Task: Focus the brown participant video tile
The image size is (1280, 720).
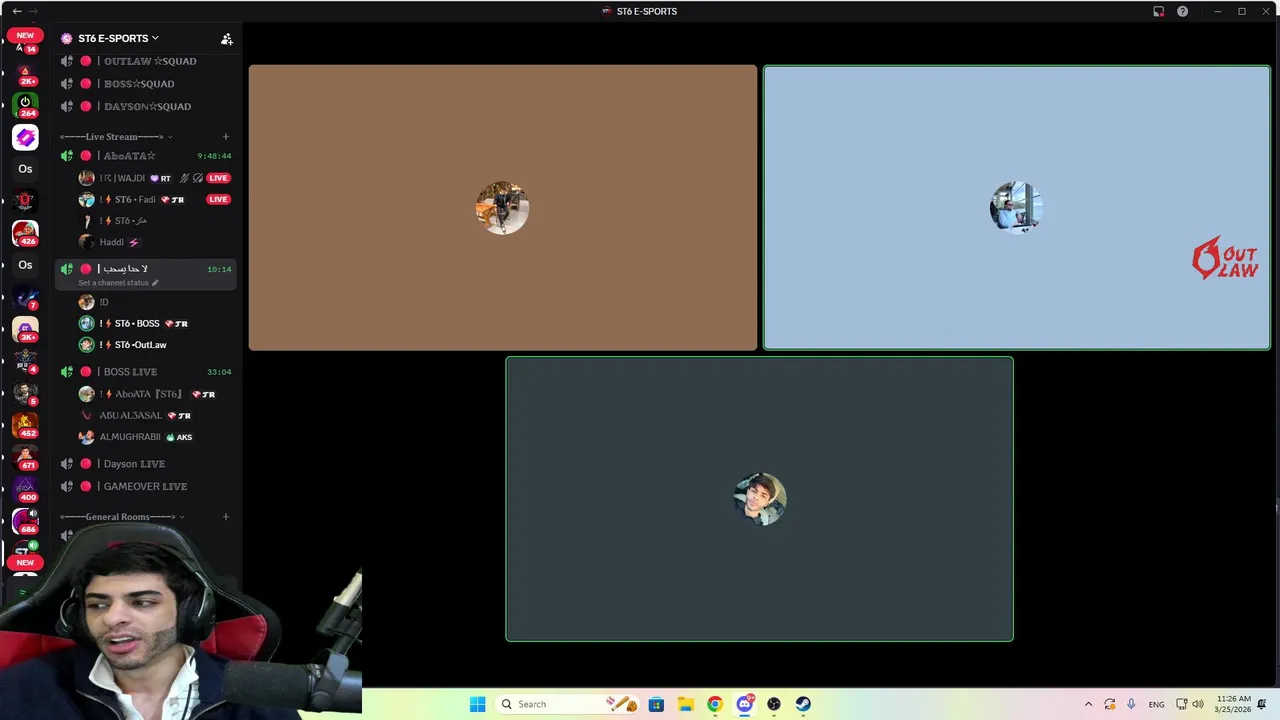Action: 503,208
